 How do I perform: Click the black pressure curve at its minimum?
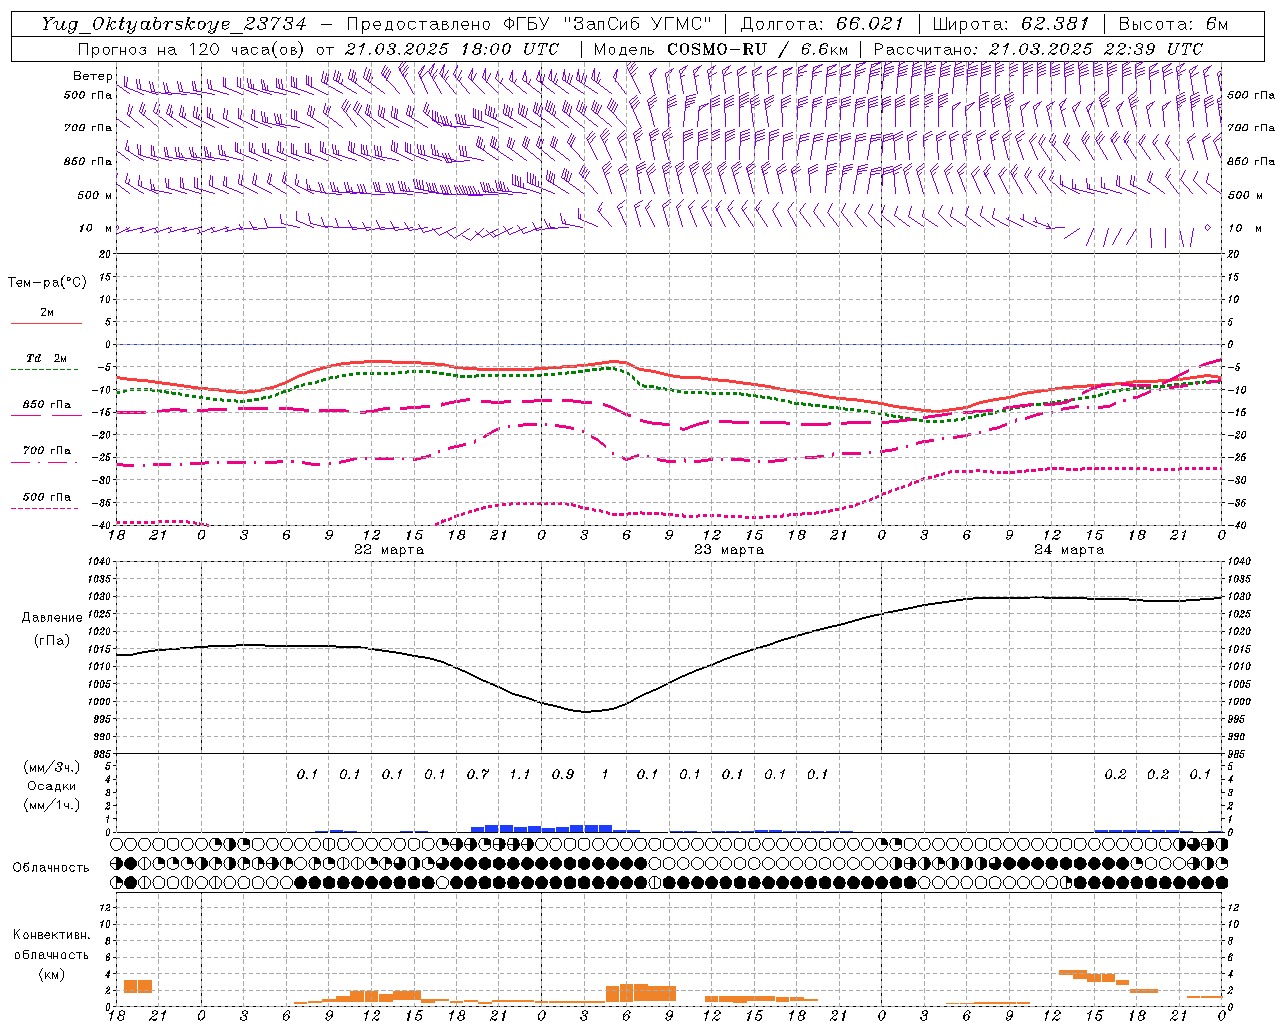pos(587,711)
